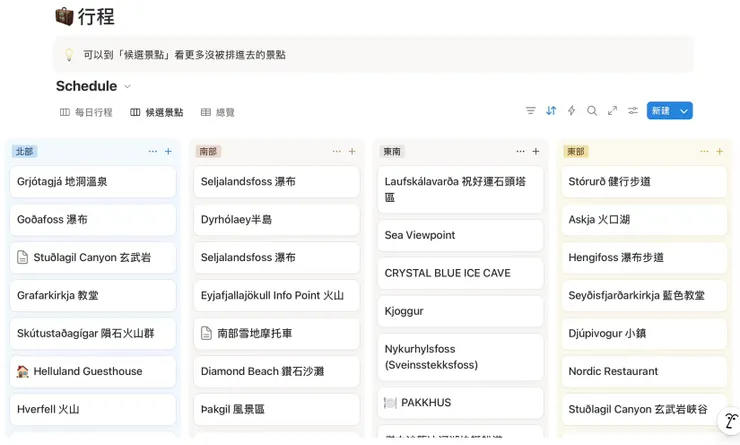Open the Stórurð 健行步道 card
The image size is (740, 445).
pyautogui.click(x=644, y=182)
